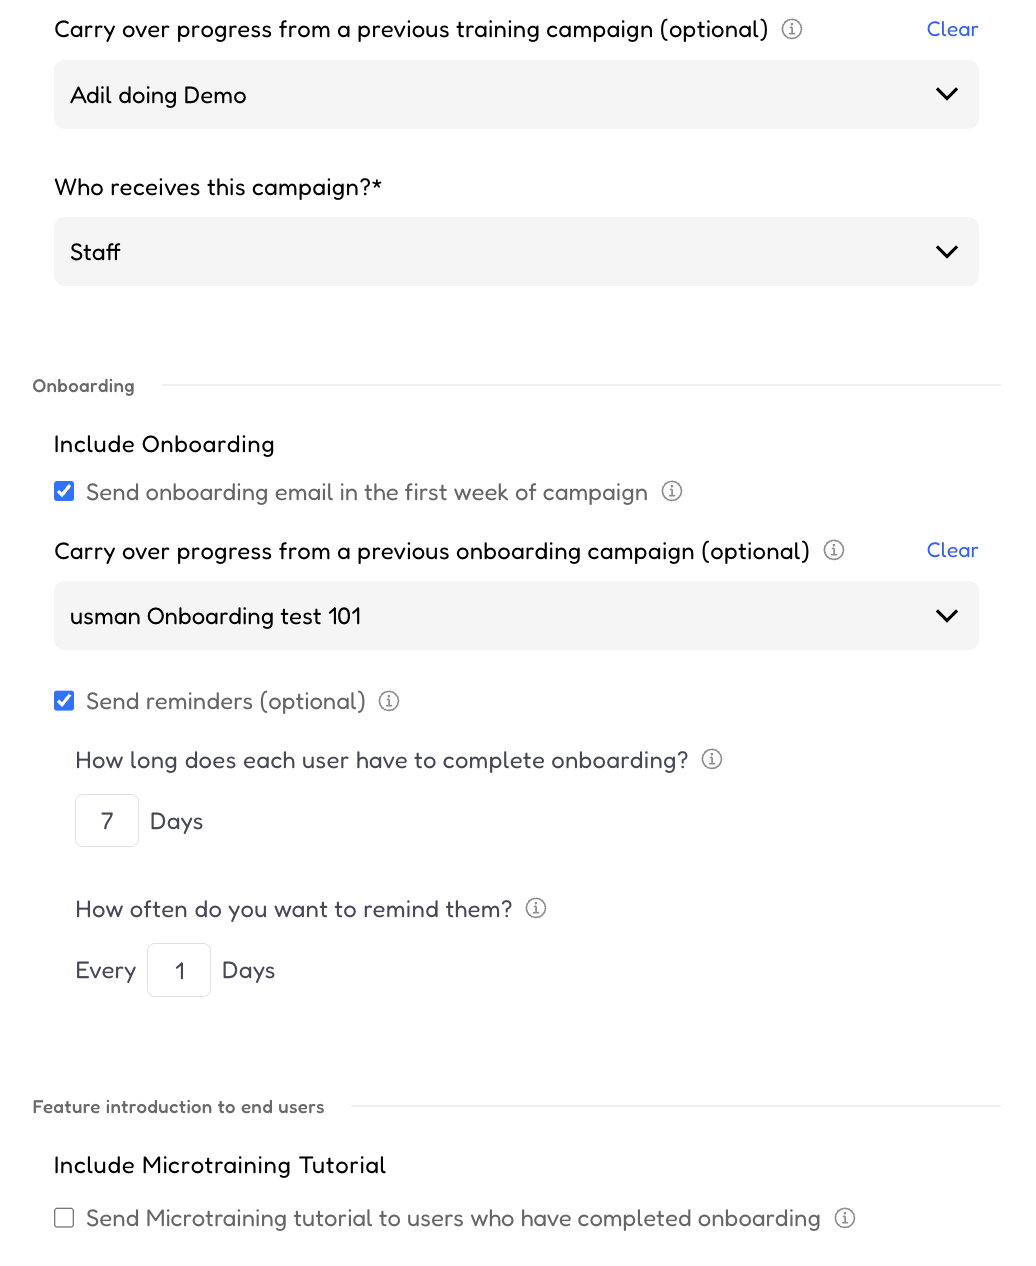
Task: Clear the previous onboarding campaign selection
Action: 952,550
